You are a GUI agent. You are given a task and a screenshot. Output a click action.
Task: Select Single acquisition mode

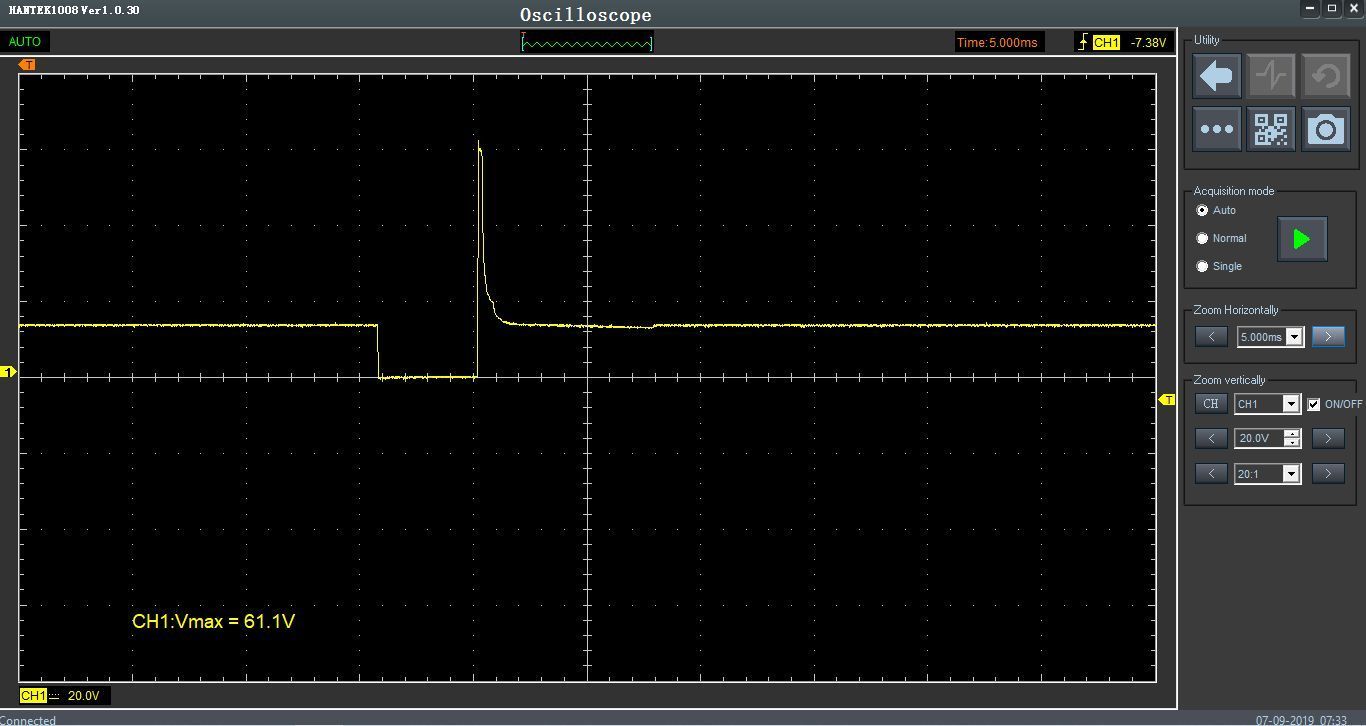1202,266
